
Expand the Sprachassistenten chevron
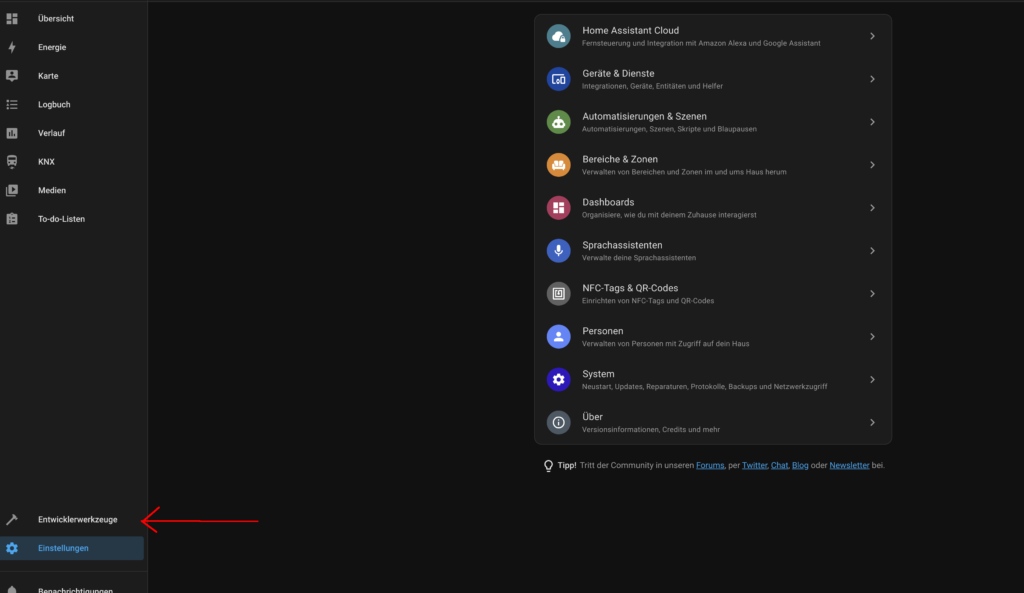872,251
